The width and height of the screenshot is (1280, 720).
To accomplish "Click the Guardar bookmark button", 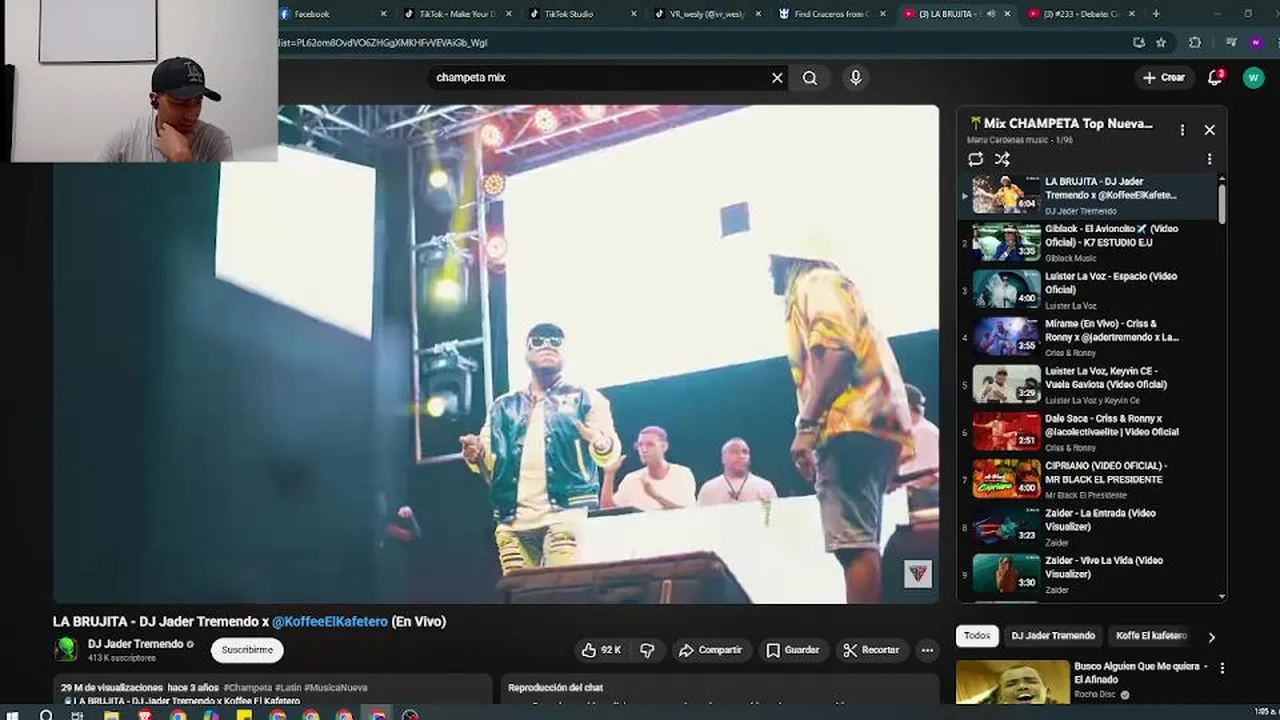I will click(x=793, y=650).
